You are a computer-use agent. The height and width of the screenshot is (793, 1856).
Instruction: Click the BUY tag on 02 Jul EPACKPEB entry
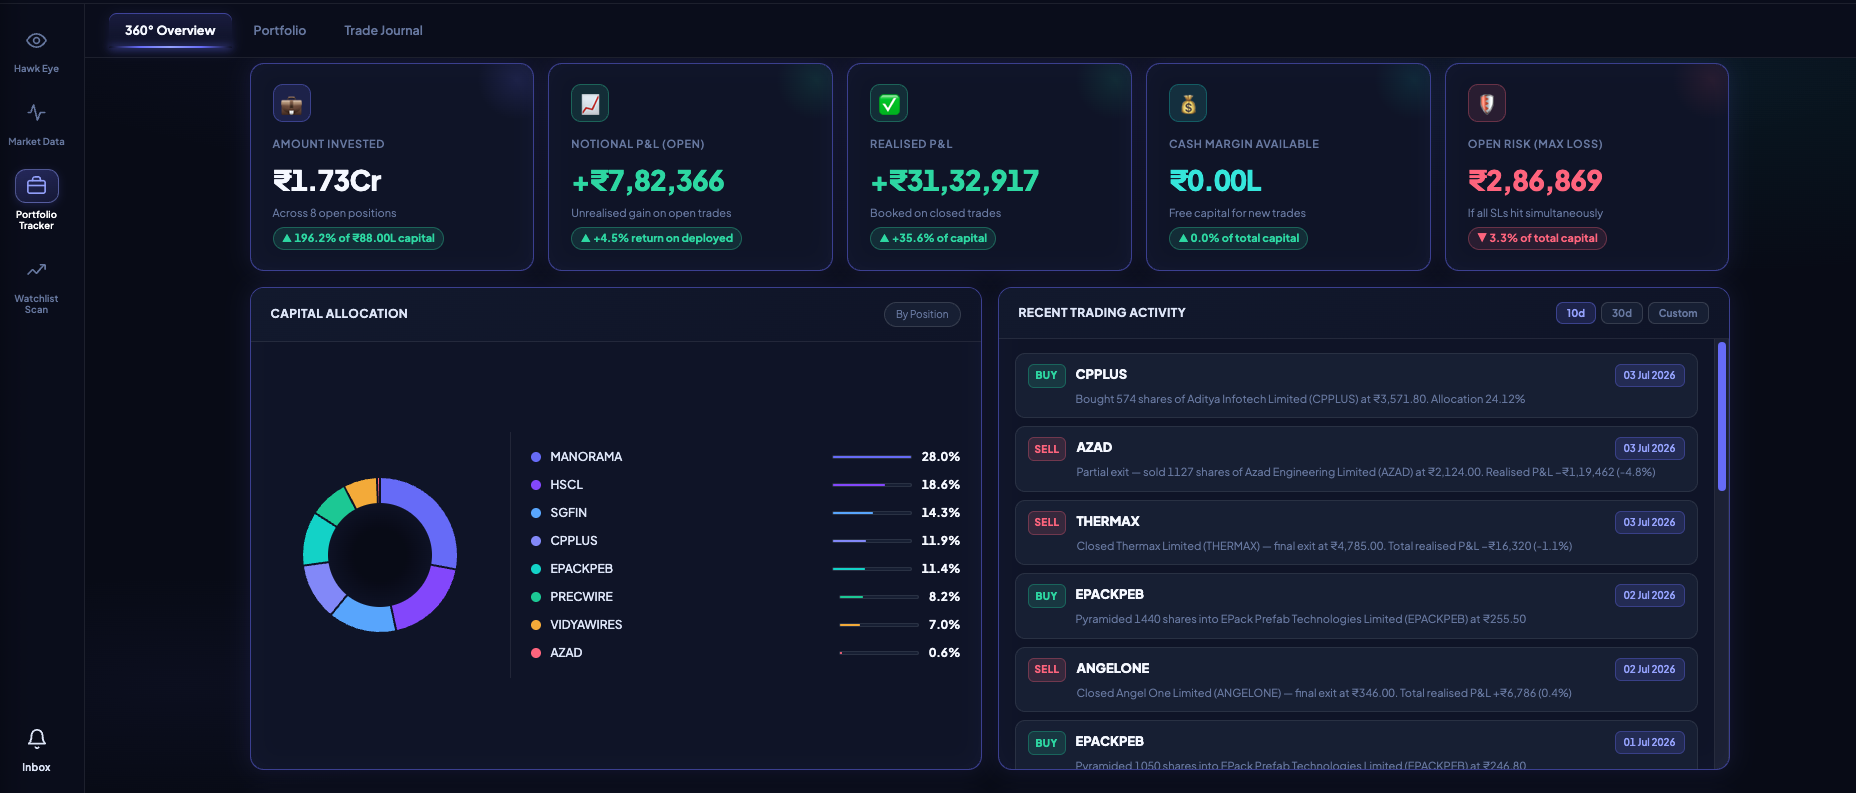(1046, 596)
